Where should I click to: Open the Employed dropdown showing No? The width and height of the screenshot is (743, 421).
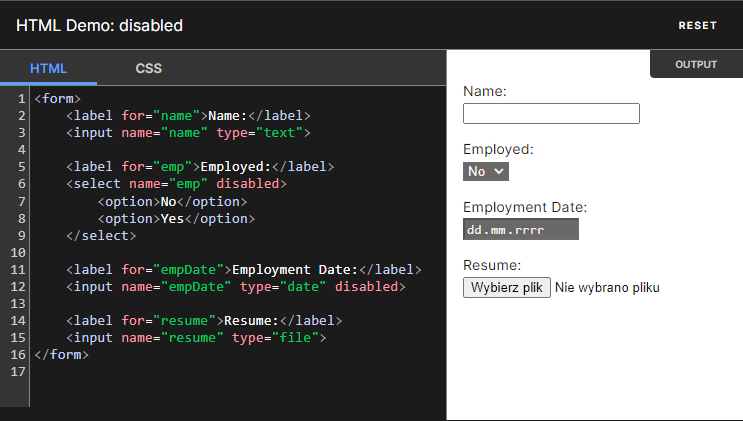click(486, 171)
